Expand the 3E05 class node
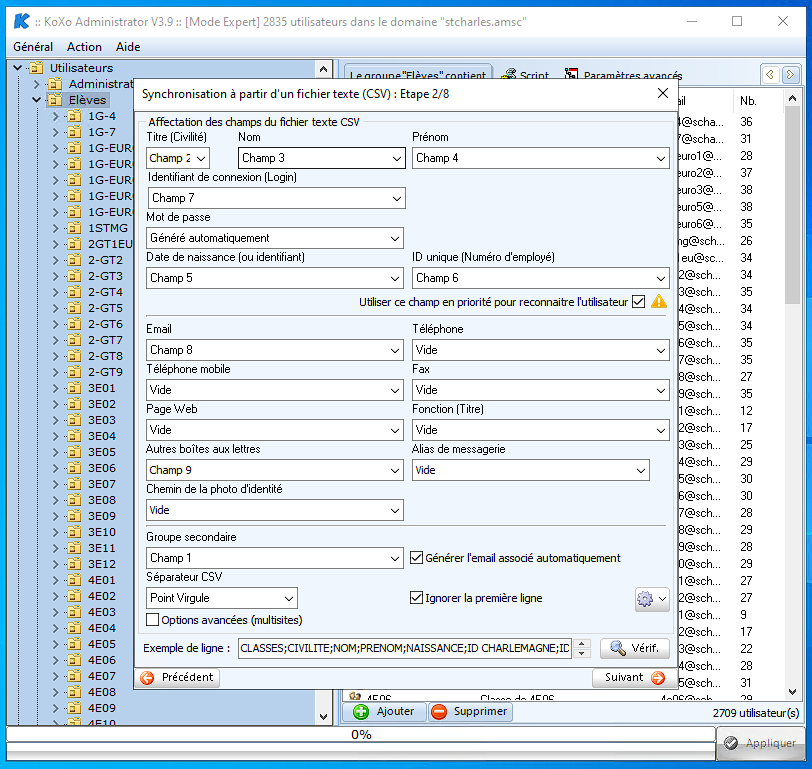This screenshot has height=769, width=812. [x=55, y=452]
